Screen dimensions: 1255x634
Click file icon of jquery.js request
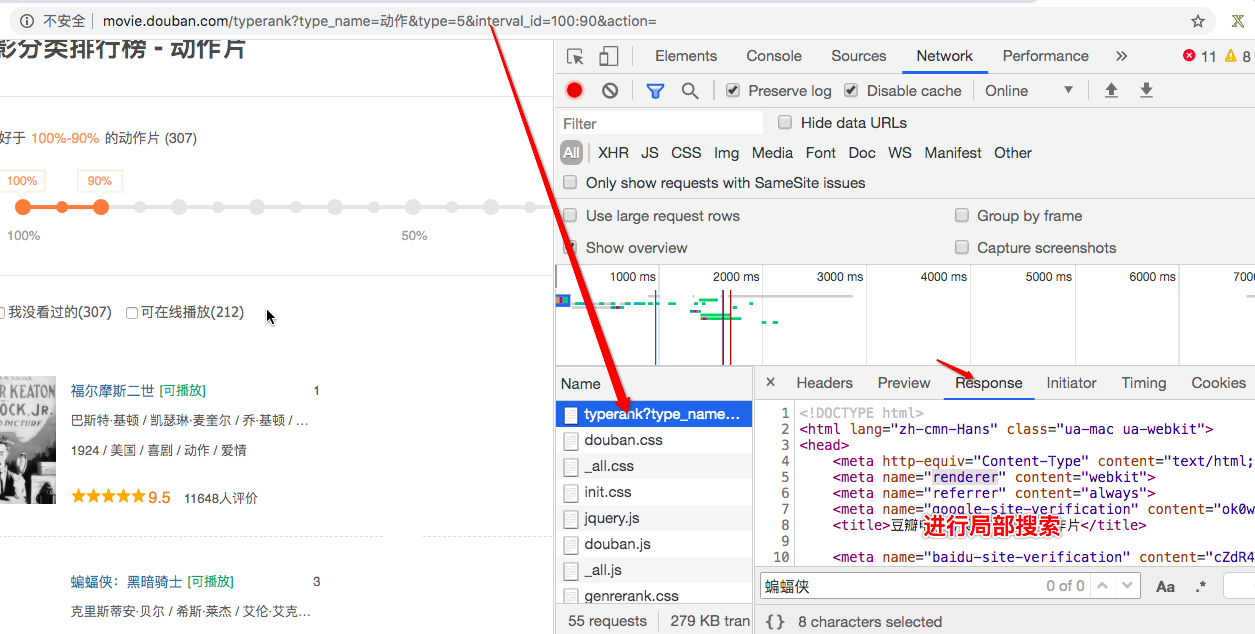tap(570, 518)
